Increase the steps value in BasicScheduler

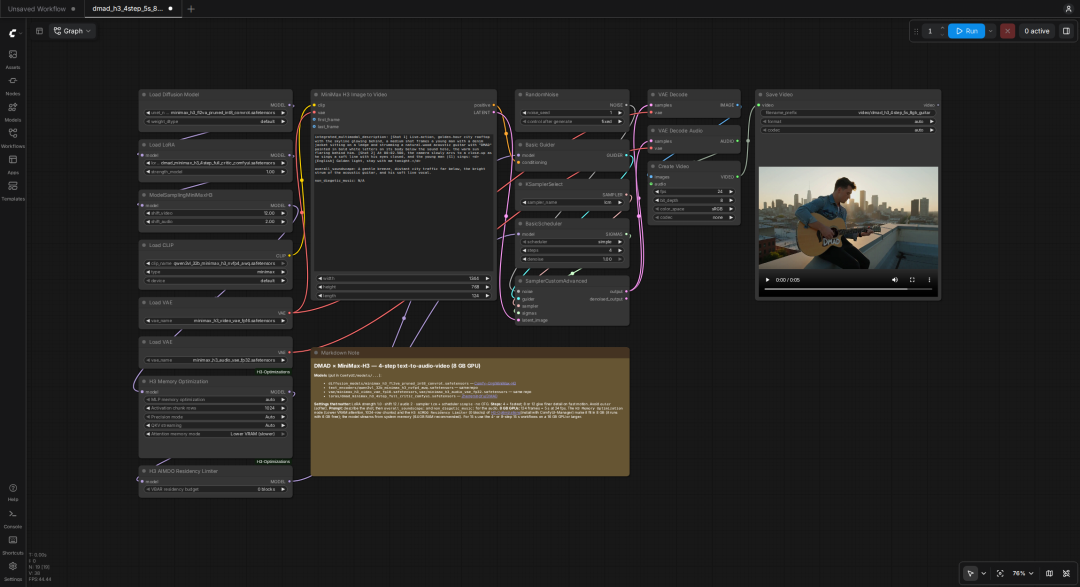pos(619,250)
